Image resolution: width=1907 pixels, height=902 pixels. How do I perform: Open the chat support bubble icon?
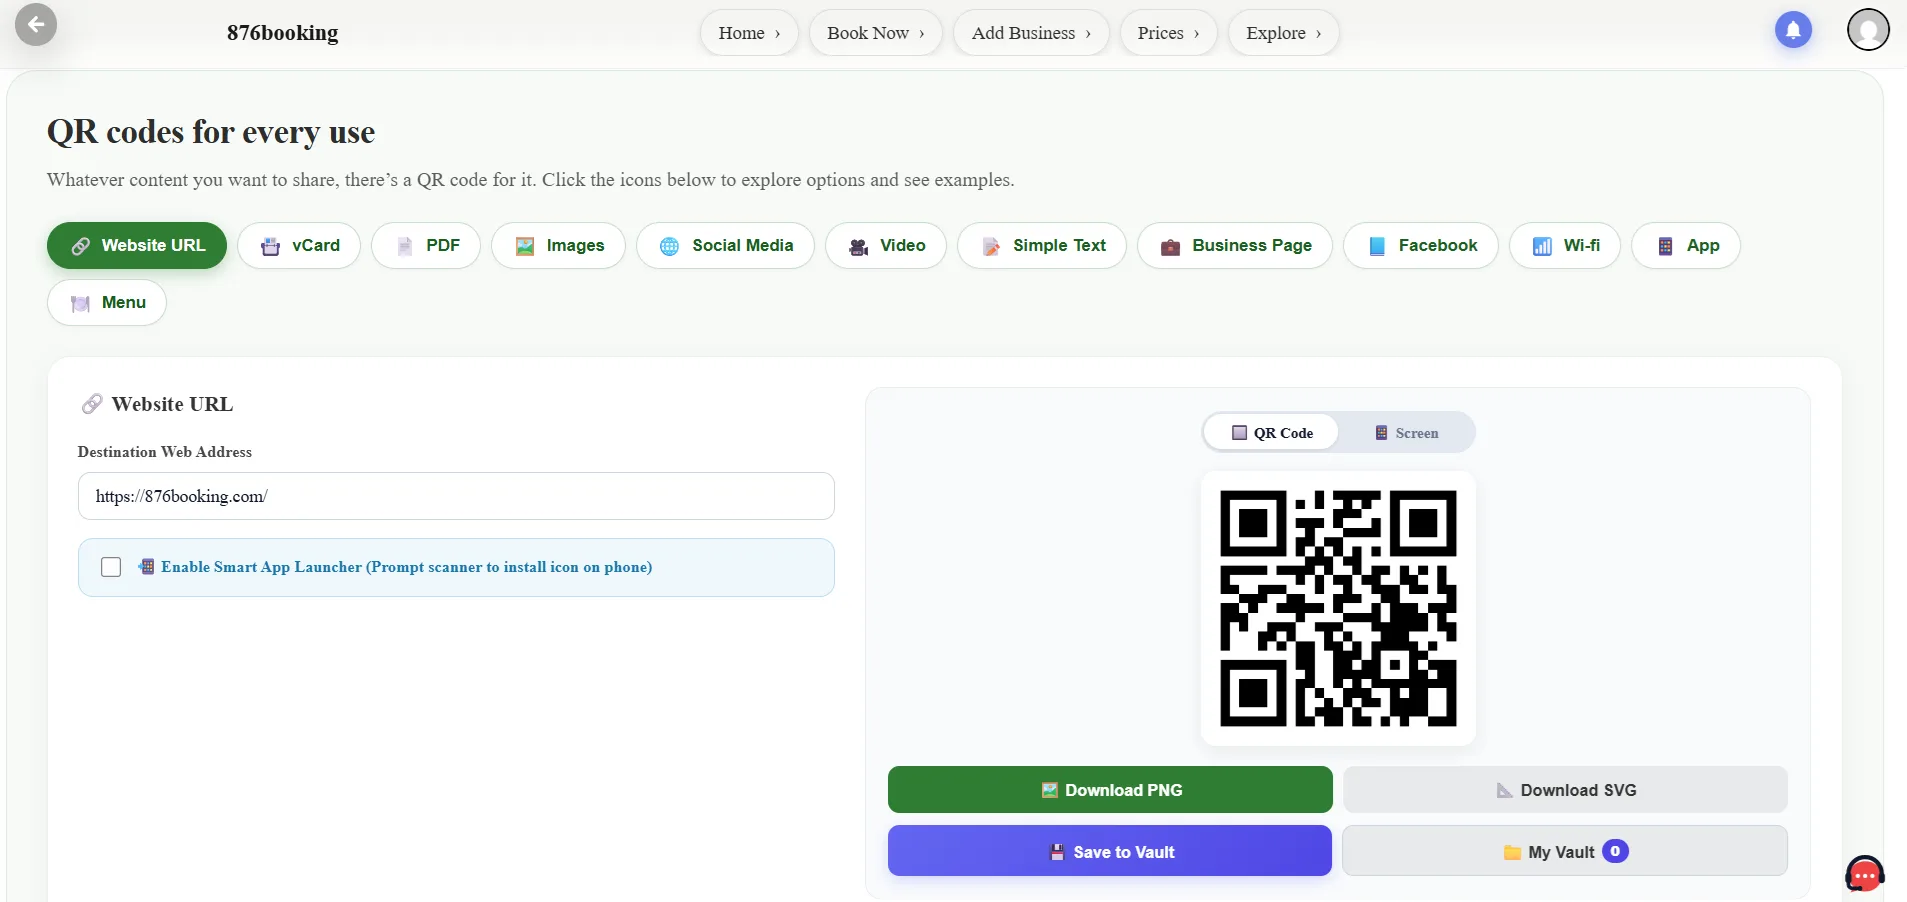pos(1865,875)
